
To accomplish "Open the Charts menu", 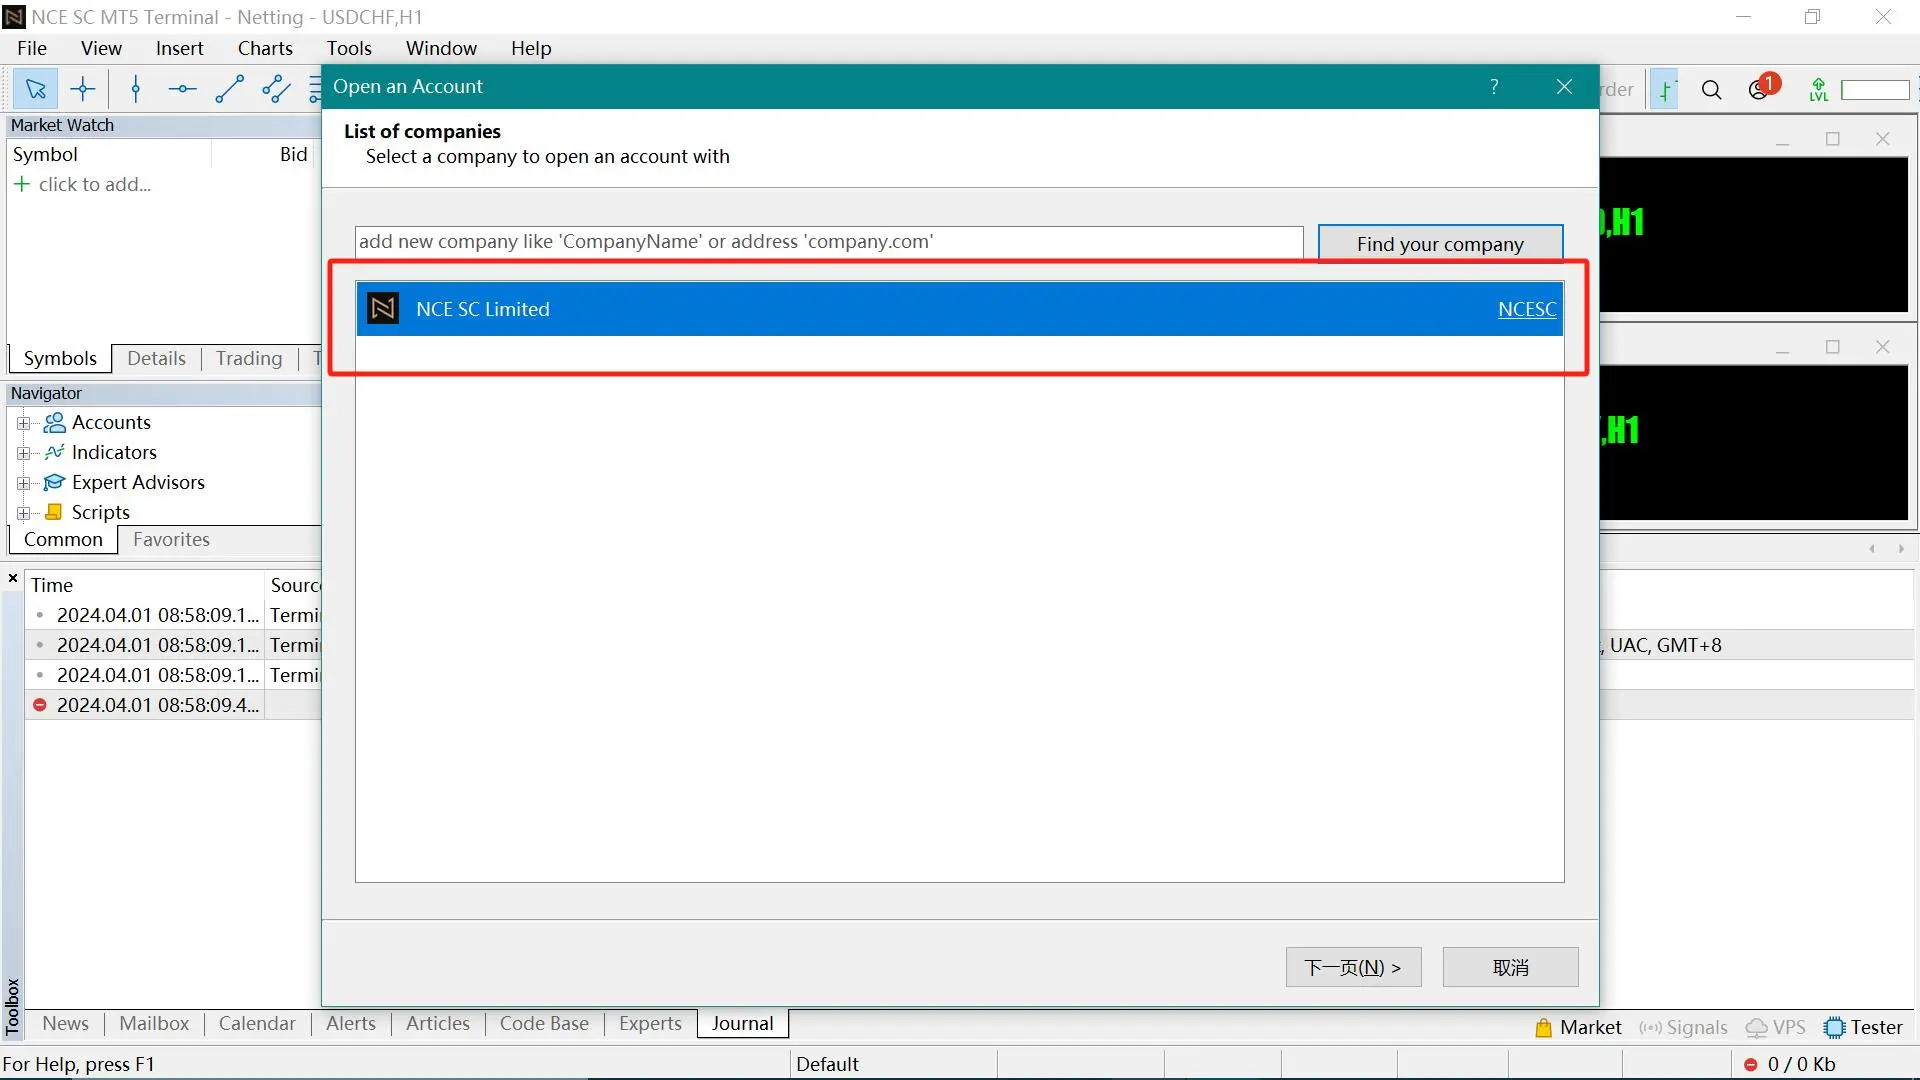I will (265, 48).
